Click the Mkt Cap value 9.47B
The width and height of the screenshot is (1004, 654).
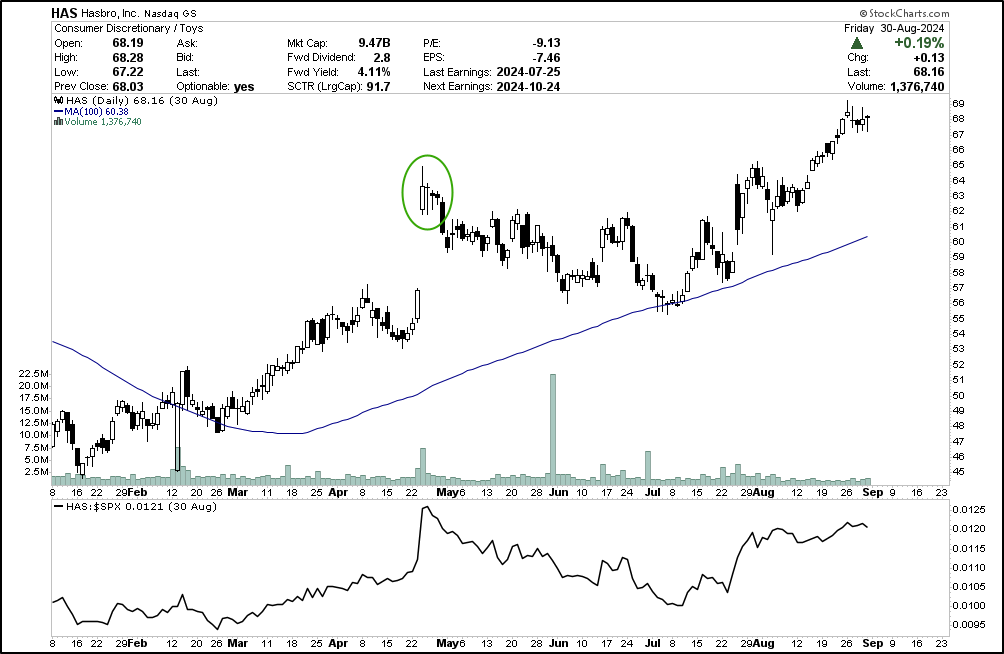[x=374, y=43]
